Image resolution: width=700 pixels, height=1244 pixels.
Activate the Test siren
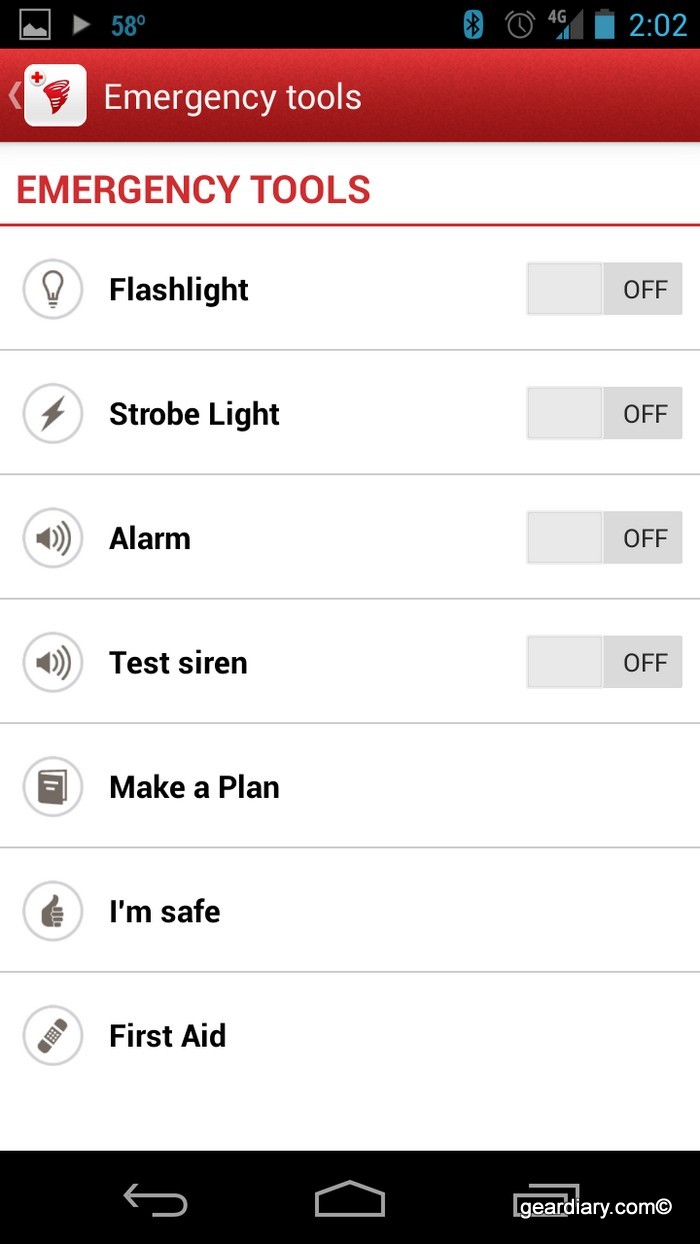click(x=603, y=662)
